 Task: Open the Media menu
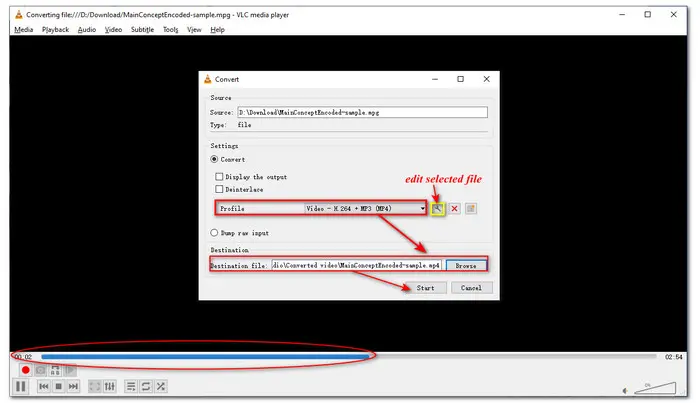tap(24, 29)
